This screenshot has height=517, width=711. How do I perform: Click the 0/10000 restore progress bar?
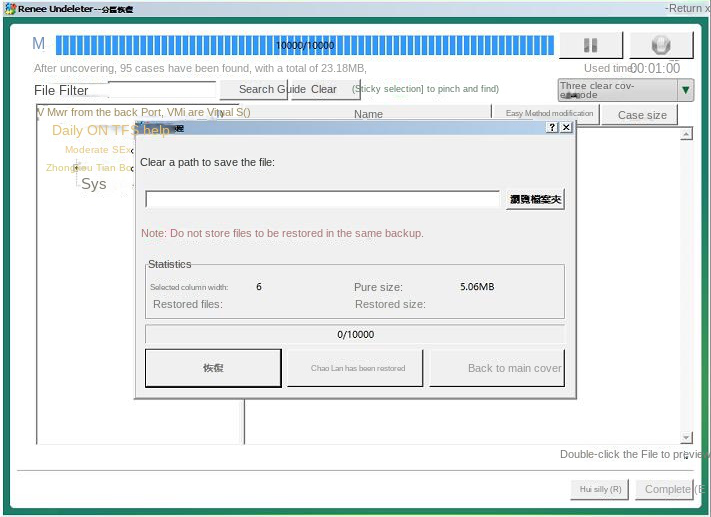tap(355, 335)
